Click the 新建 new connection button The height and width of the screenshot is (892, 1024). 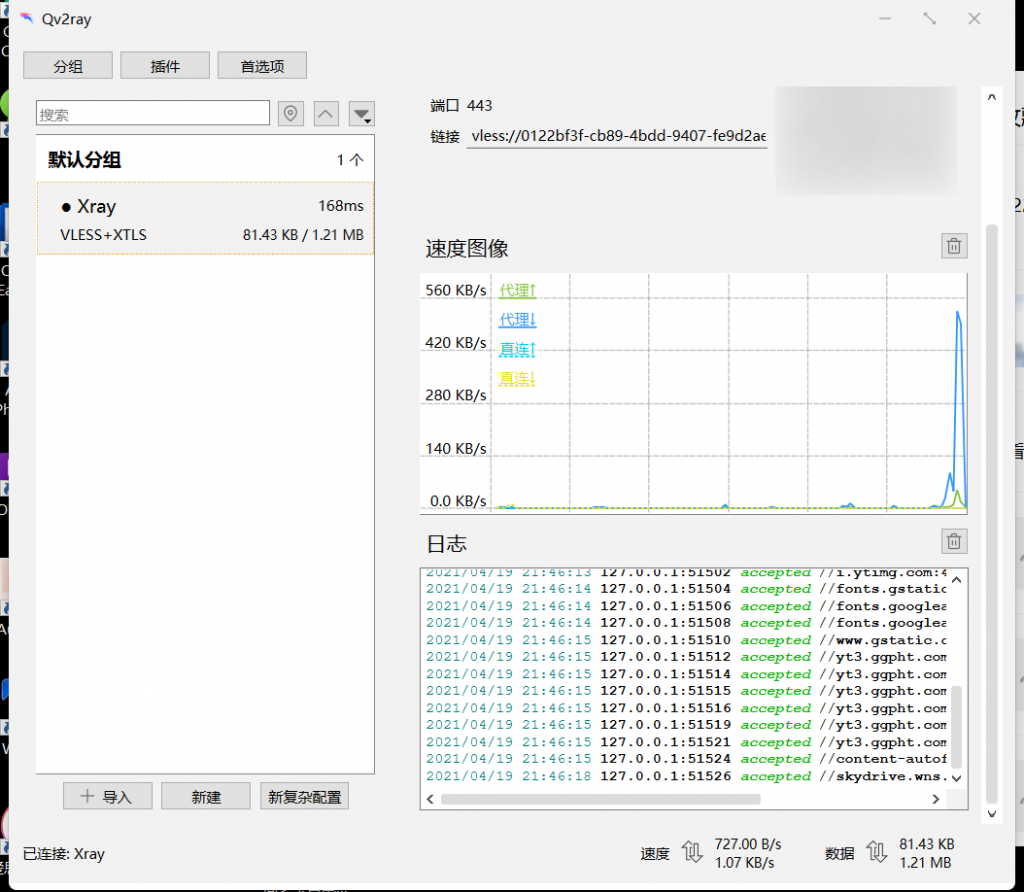[206, 796]
